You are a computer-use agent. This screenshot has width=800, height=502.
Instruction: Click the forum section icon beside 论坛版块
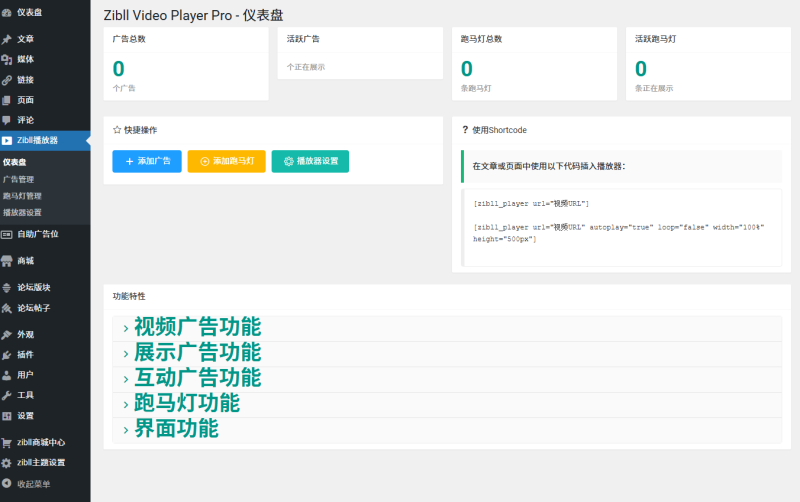[7, 288]
